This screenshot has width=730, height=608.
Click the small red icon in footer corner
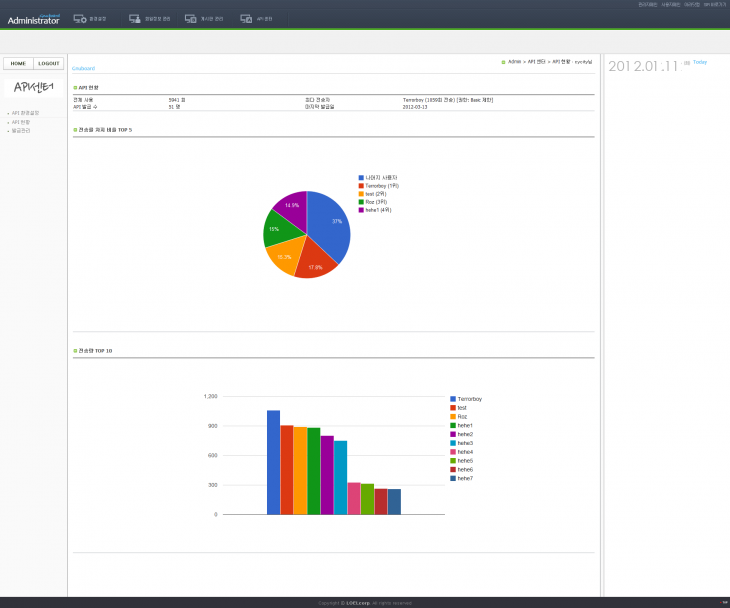pyautogui.click(x=723, y=602)
